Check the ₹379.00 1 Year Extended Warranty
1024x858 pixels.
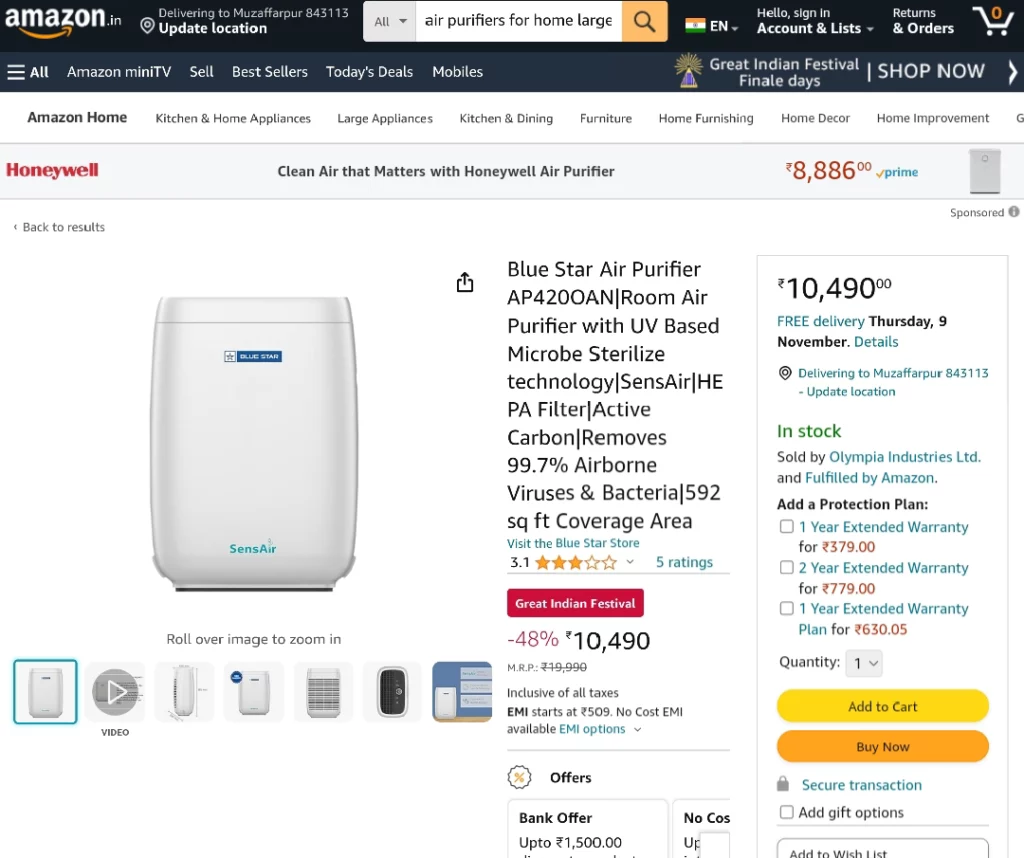(787, 526)
